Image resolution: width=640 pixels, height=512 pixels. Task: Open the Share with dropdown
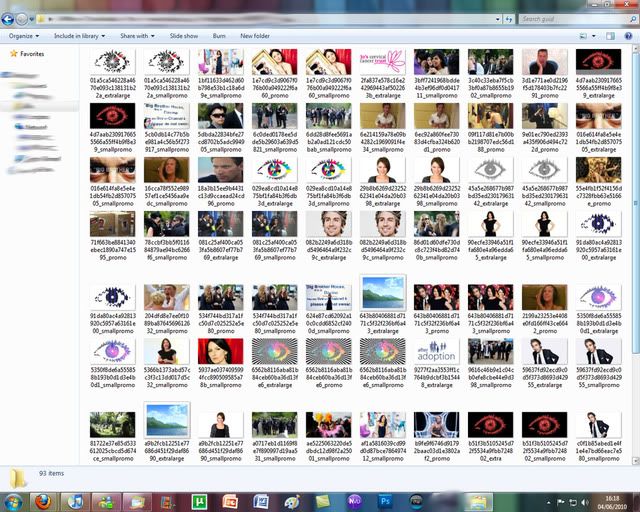pyautogui.click(x=137, y=36)
